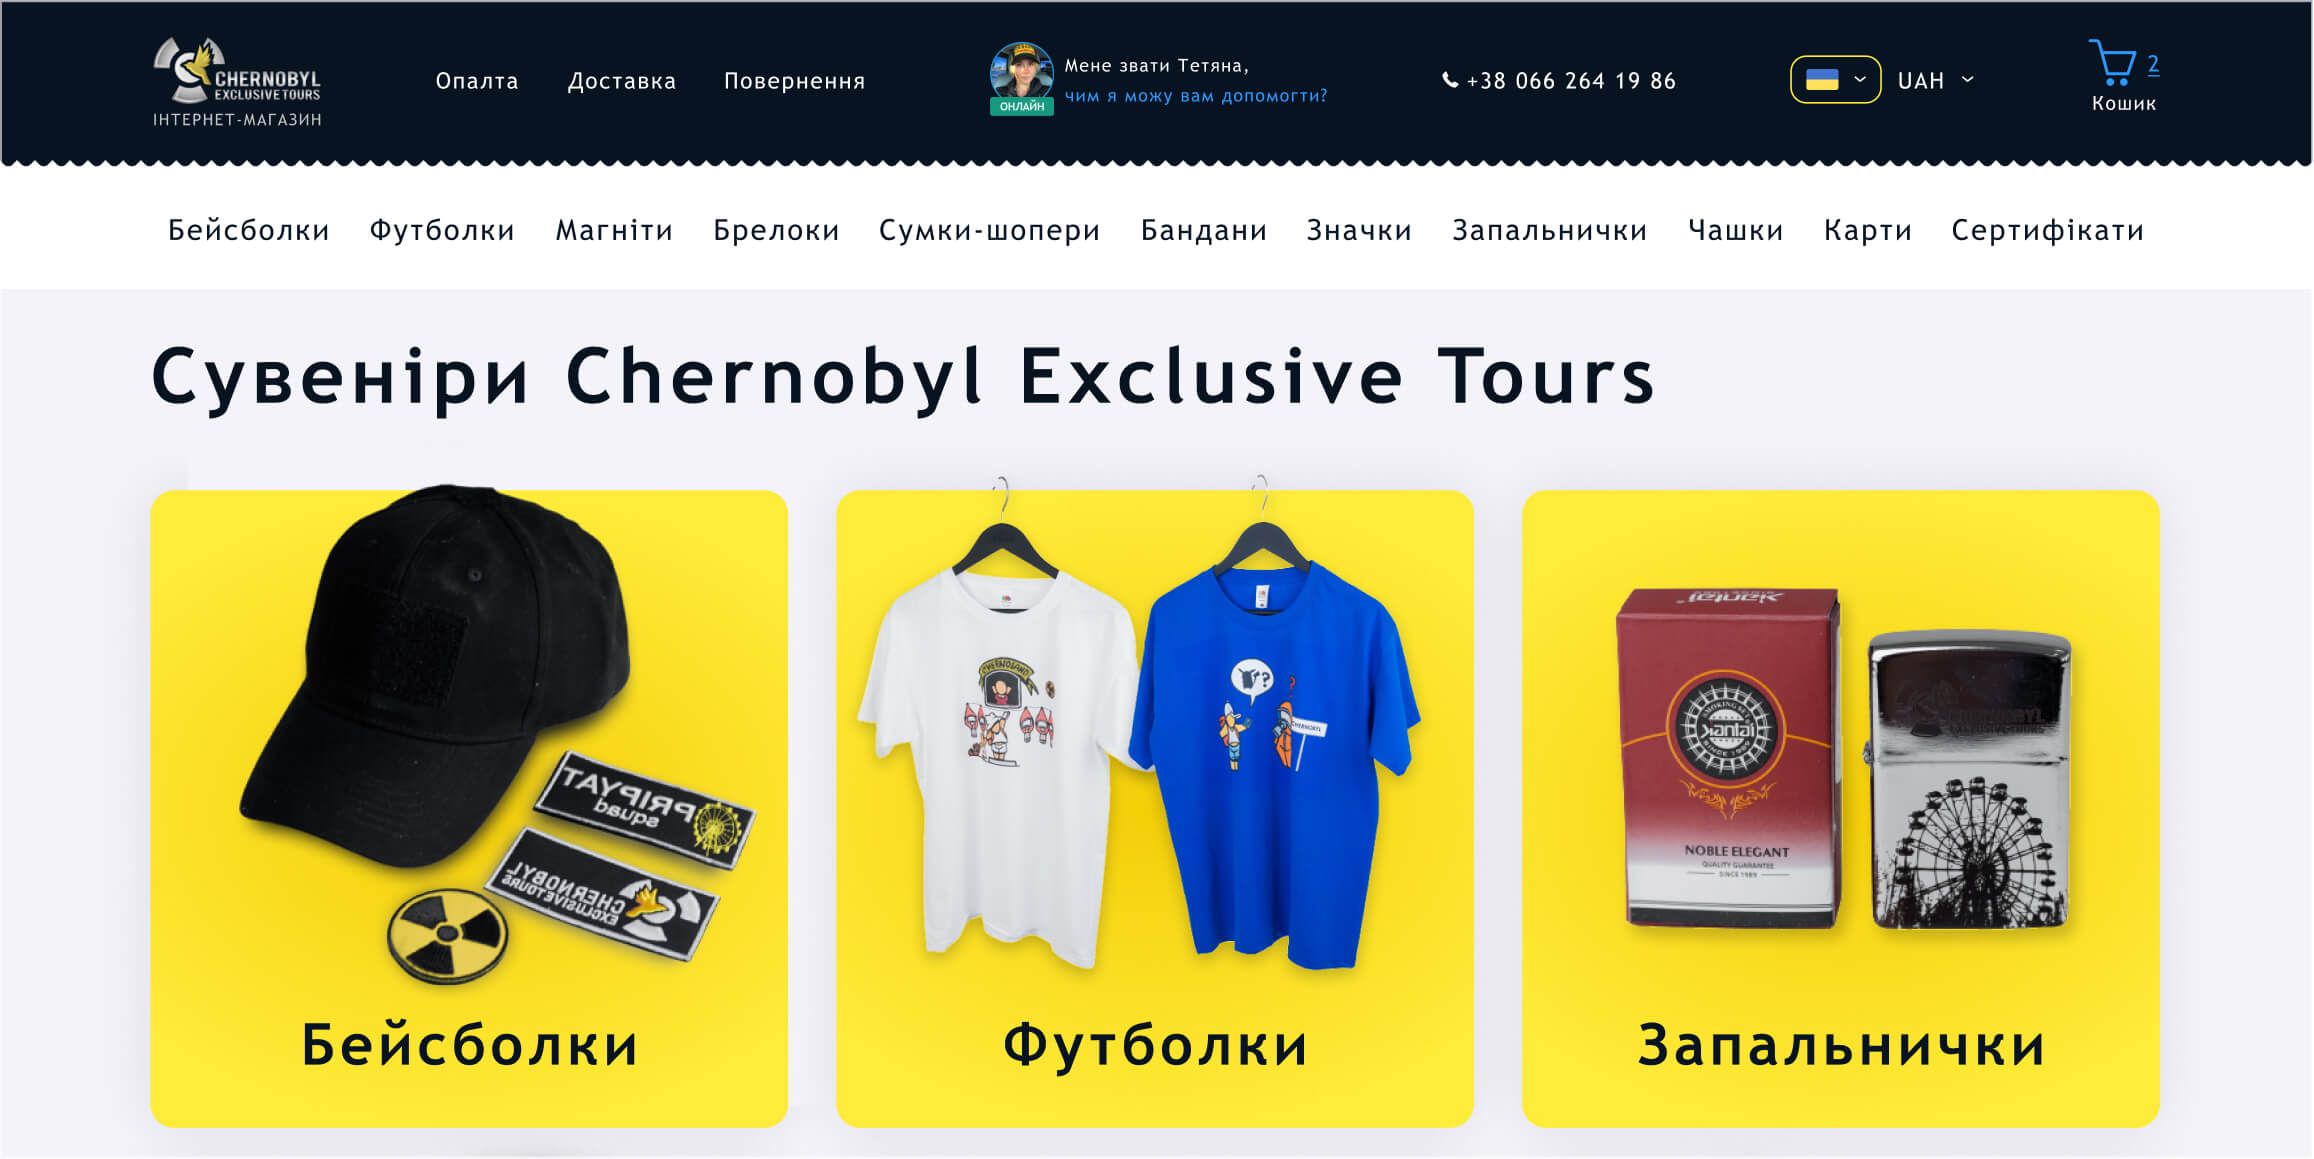2314x1159 pixels.
Task: Select the Магніти category
Action: pyautogui.click(x=614, y=230)
